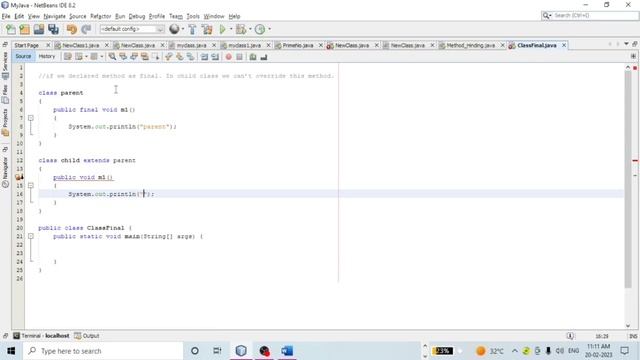Click the editor vertical scrollbar
Viewport: 640px width, 360px height.
click(x=628, y=180)
